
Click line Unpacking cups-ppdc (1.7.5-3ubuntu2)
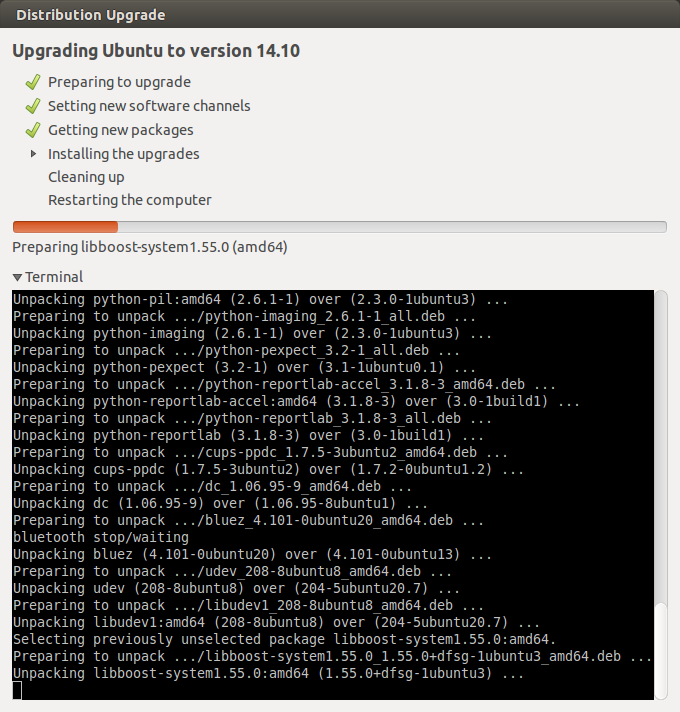(x=268, y=470)
